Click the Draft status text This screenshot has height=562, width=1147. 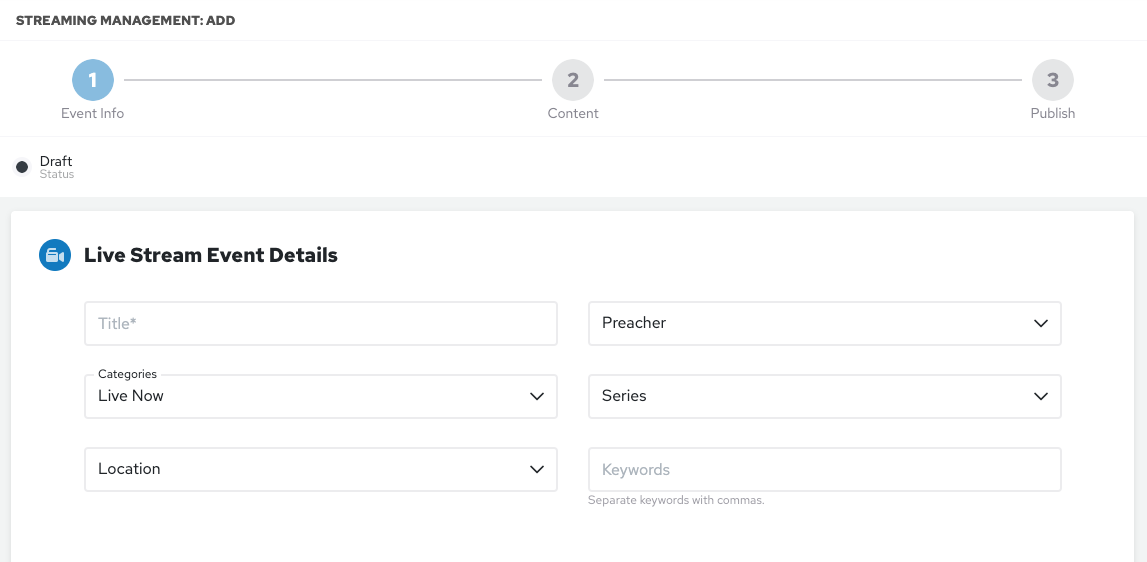(x=56, y=161)
